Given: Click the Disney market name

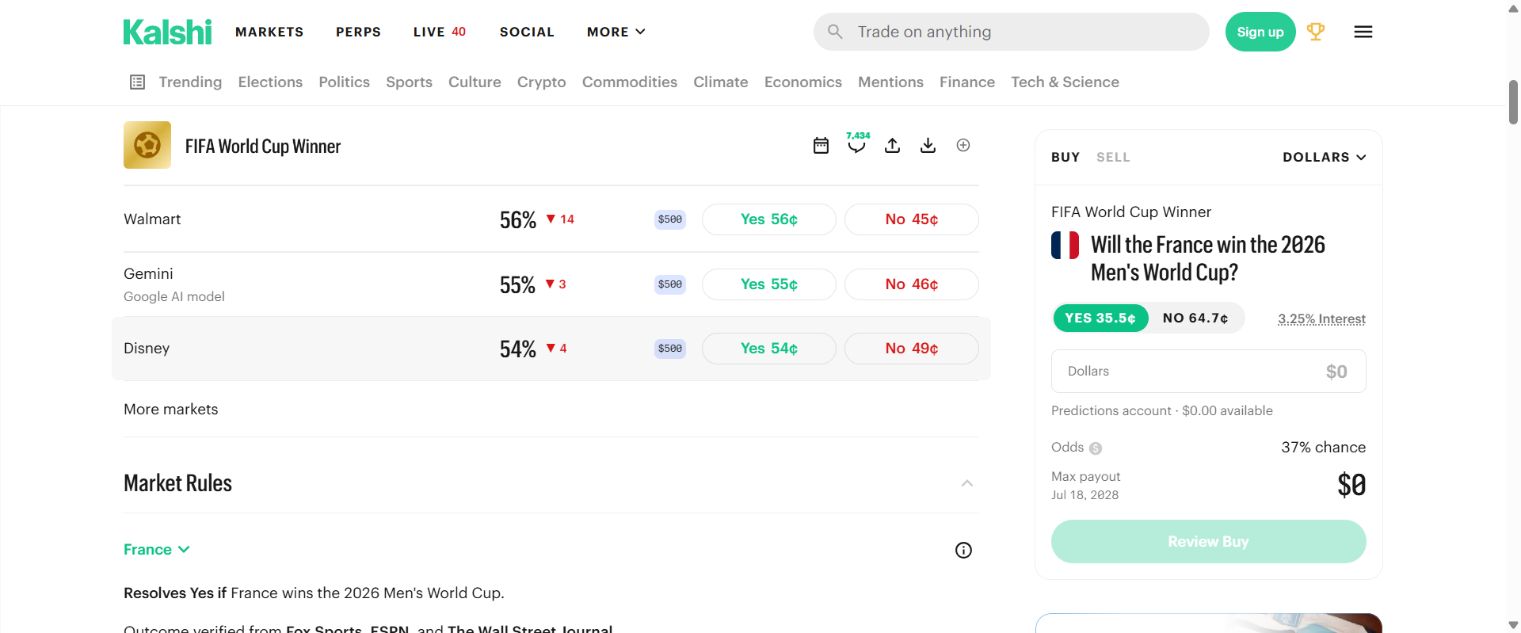Looking at the screenshot, I should coord(147,348).
